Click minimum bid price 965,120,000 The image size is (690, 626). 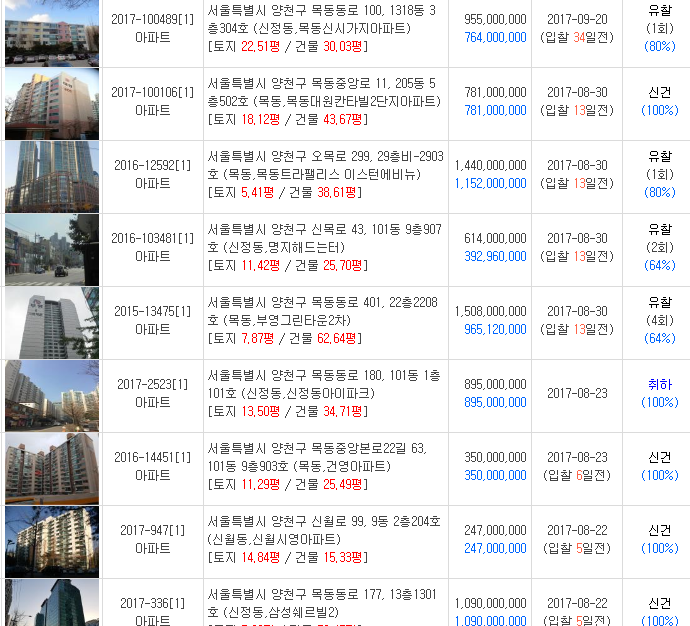click(495, 329)
